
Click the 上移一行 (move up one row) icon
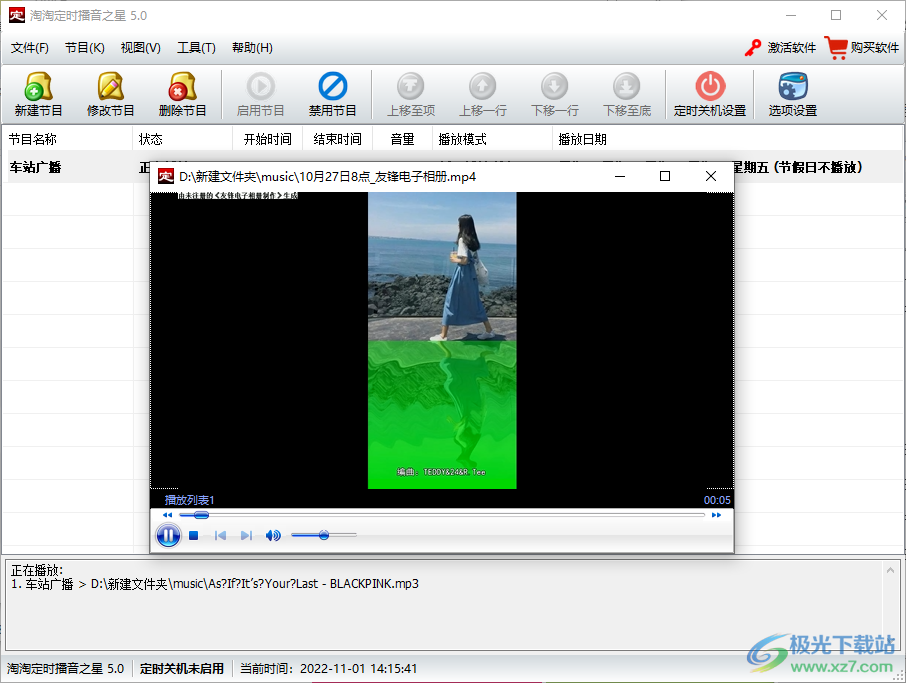(482, 94)
